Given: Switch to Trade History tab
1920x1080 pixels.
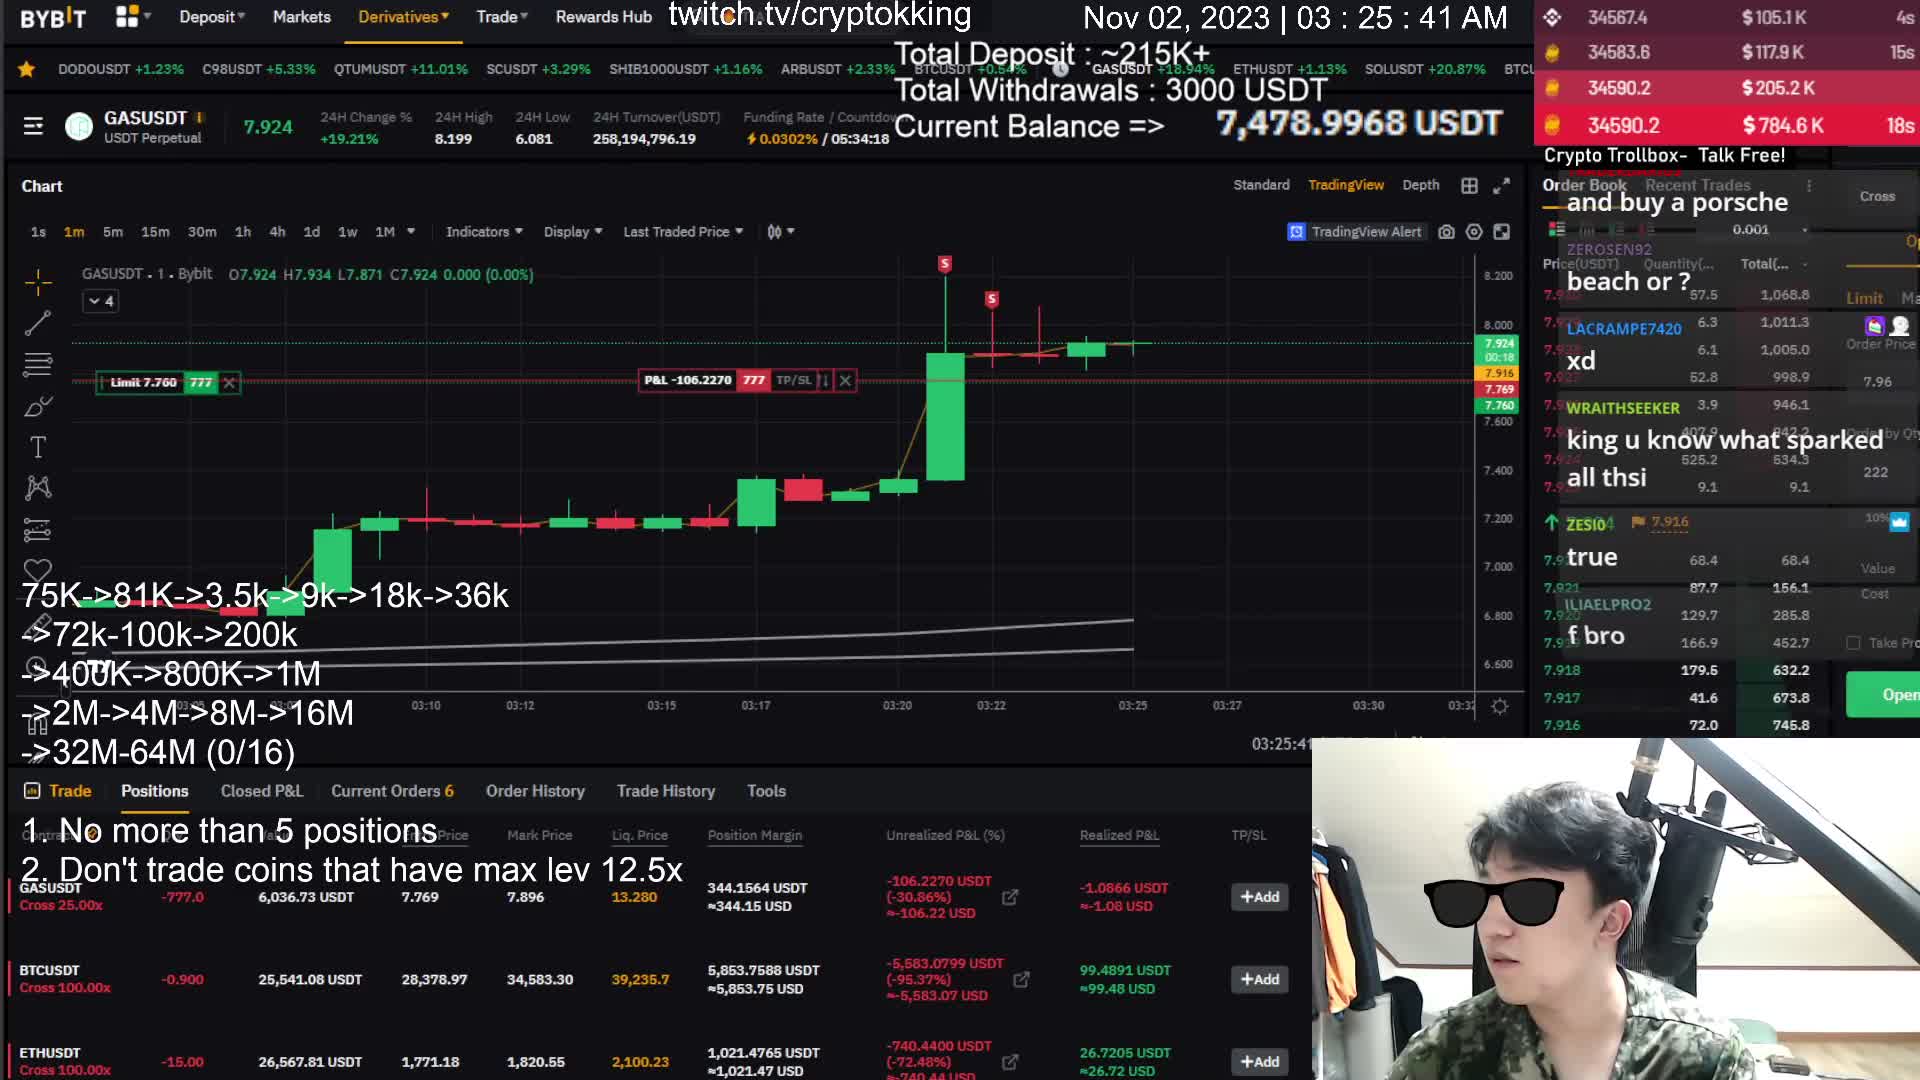Looking at the screenshot, I should (x=666, y=791).
